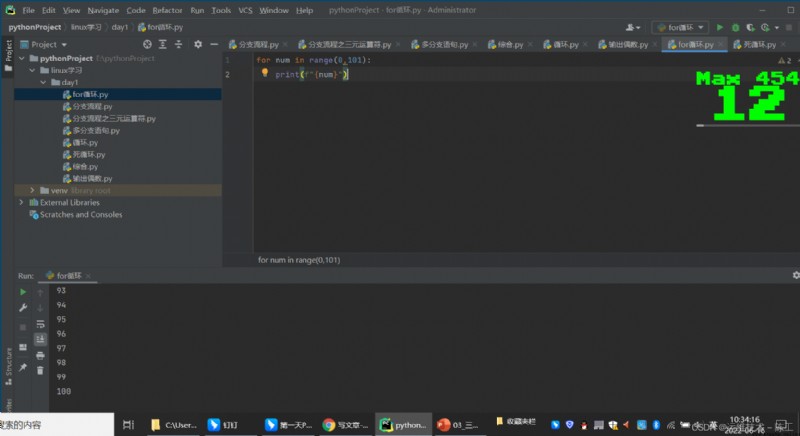The image size is (800, 436).
Task: Close the for循环.py editor tab
Action: point(721,45)
